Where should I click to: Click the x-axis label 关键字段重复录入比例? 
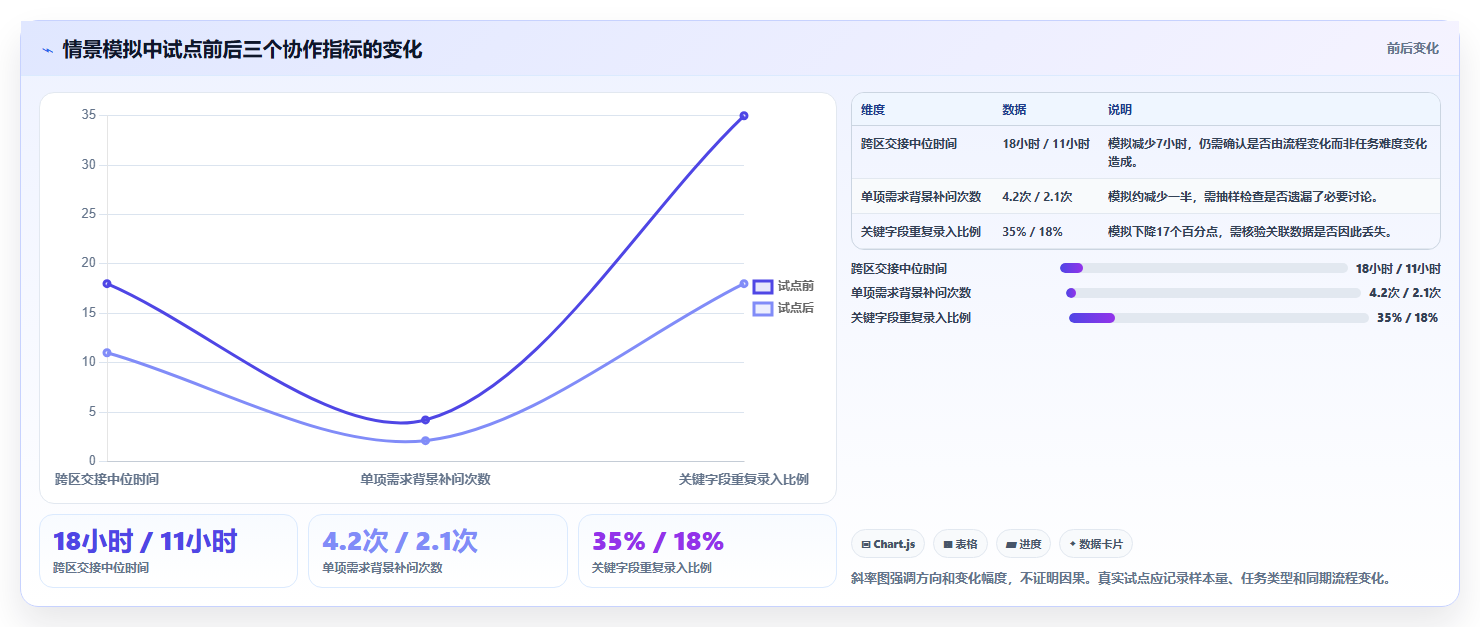coord(743,479)
